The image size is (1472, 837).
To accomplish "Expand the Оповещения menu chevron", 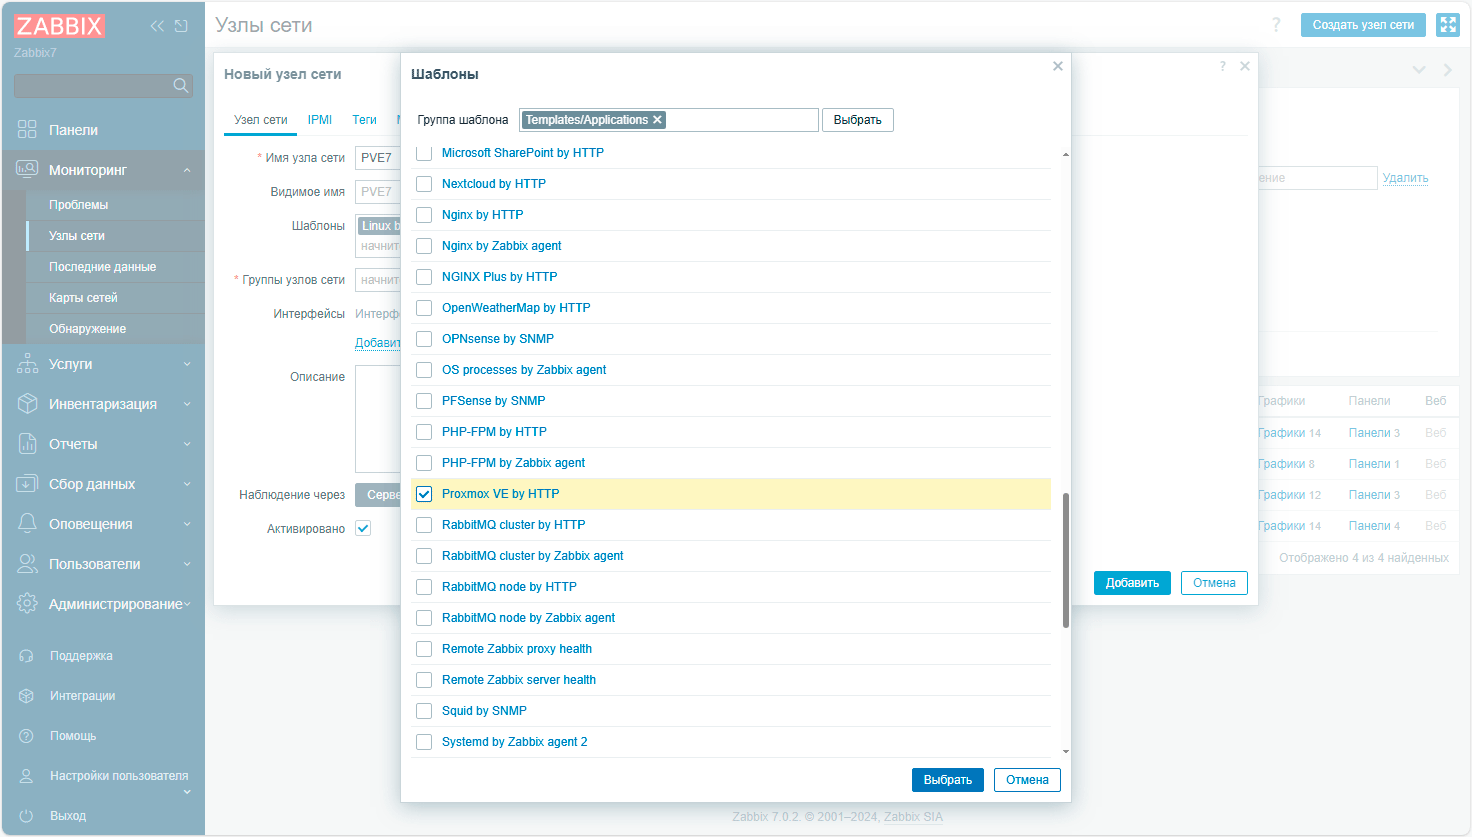I will point(187,525).
